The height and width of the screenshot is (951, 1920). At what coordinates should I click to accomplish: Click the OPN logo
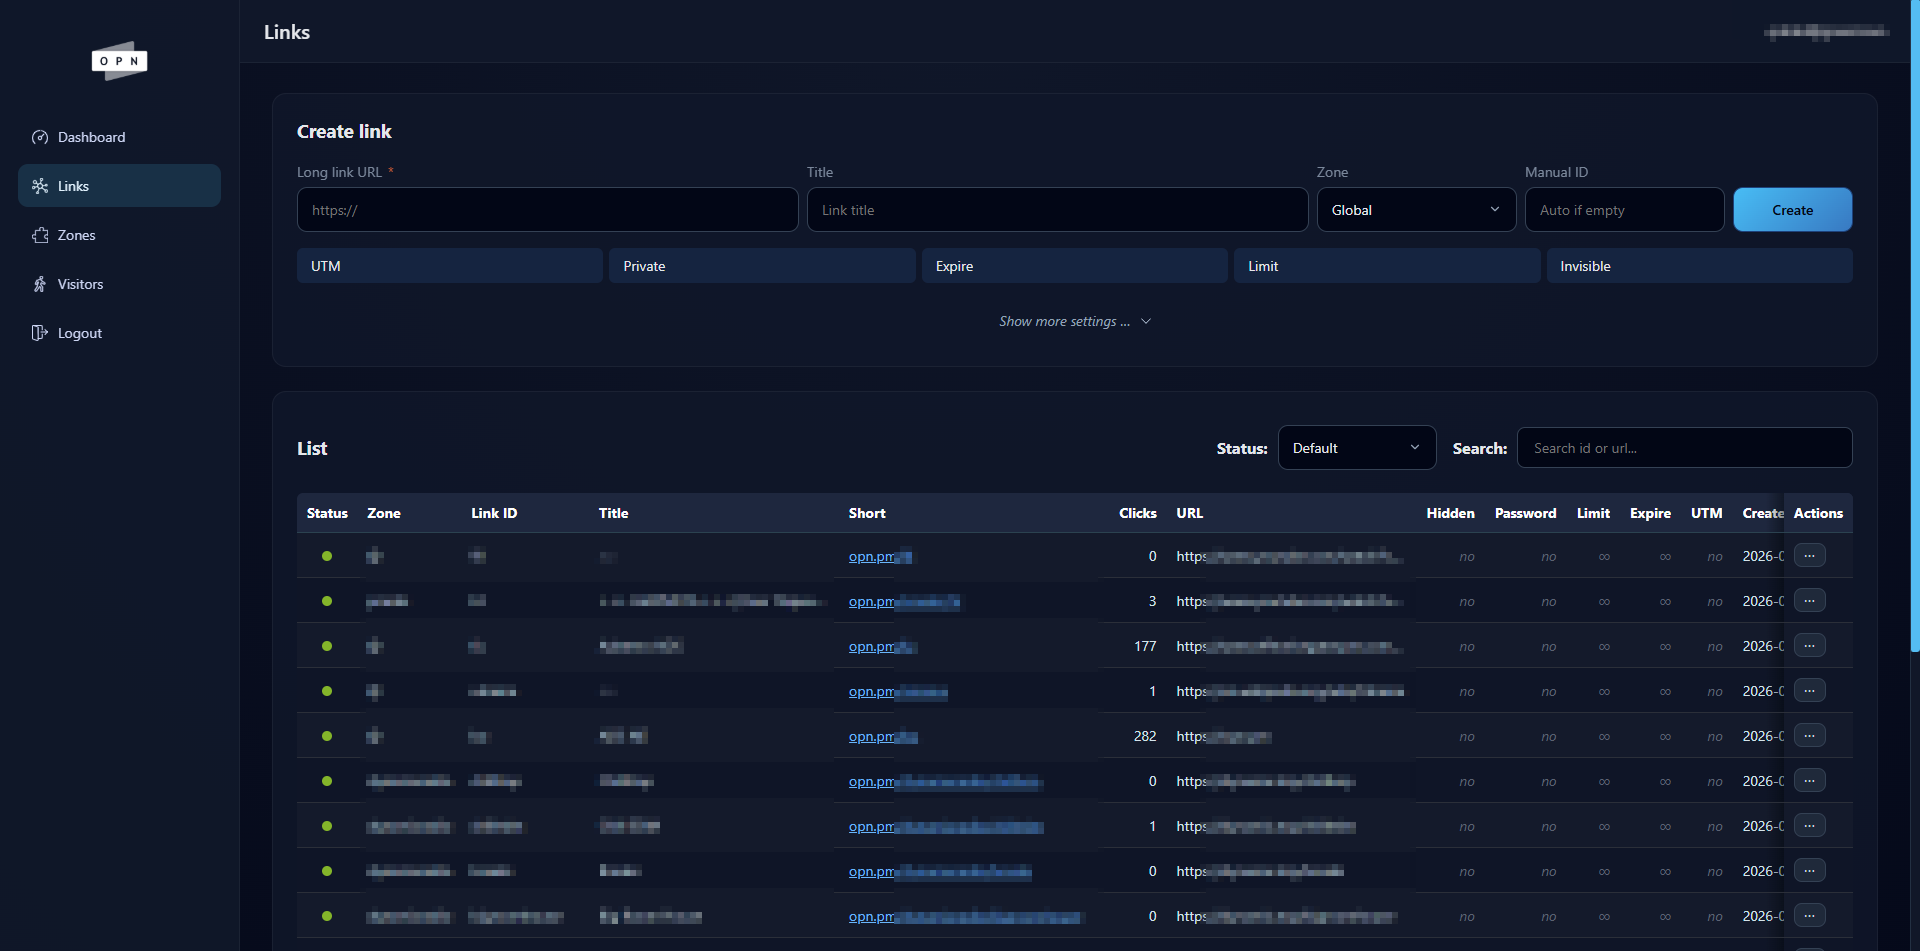pos(119,61)
